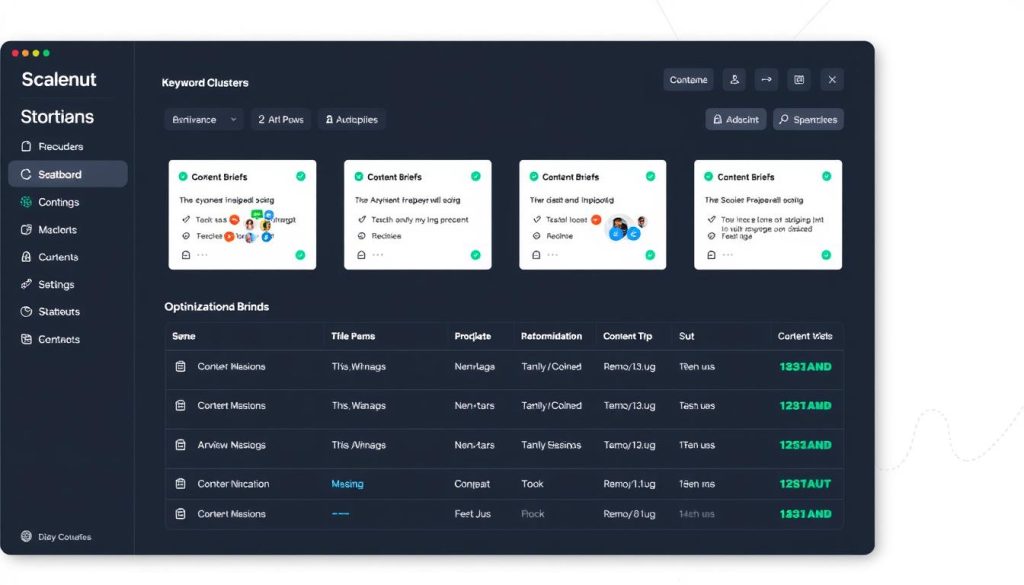Viewport: 1024px width, 585px height.
Task: Expand the Benivance dropdown filter
Action: (204, 120)
